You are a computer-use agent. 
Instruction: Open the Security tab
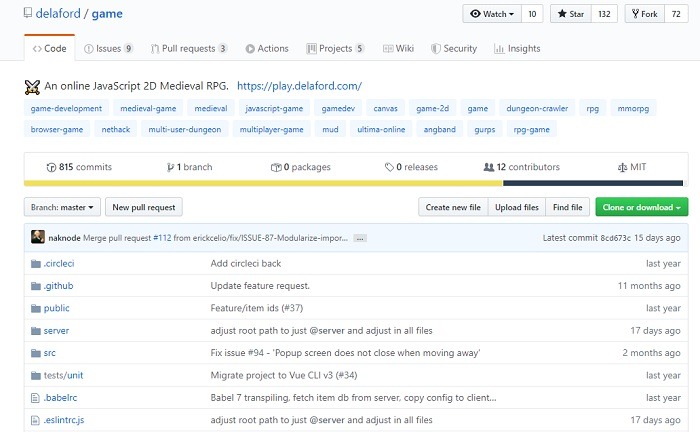pos(454,48)
